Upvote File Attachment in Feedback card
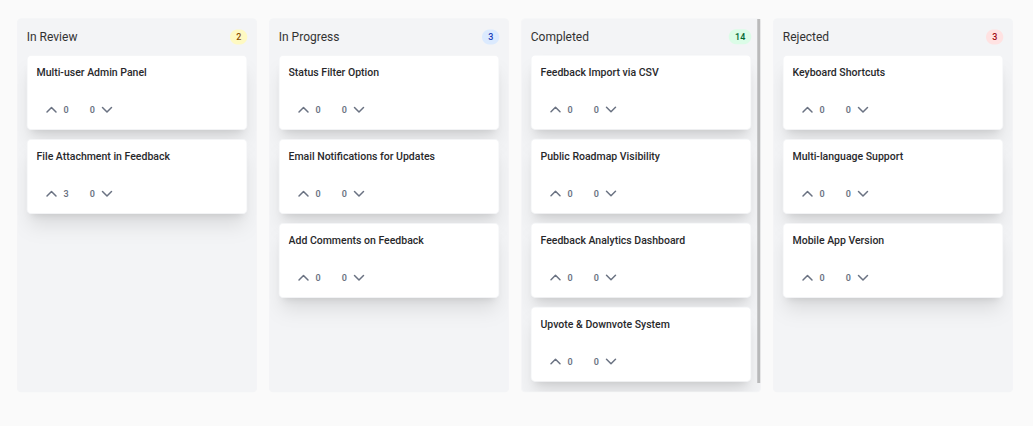Image resolution: width=1033 pixels, height=426 pixels. tap(52, 194)
